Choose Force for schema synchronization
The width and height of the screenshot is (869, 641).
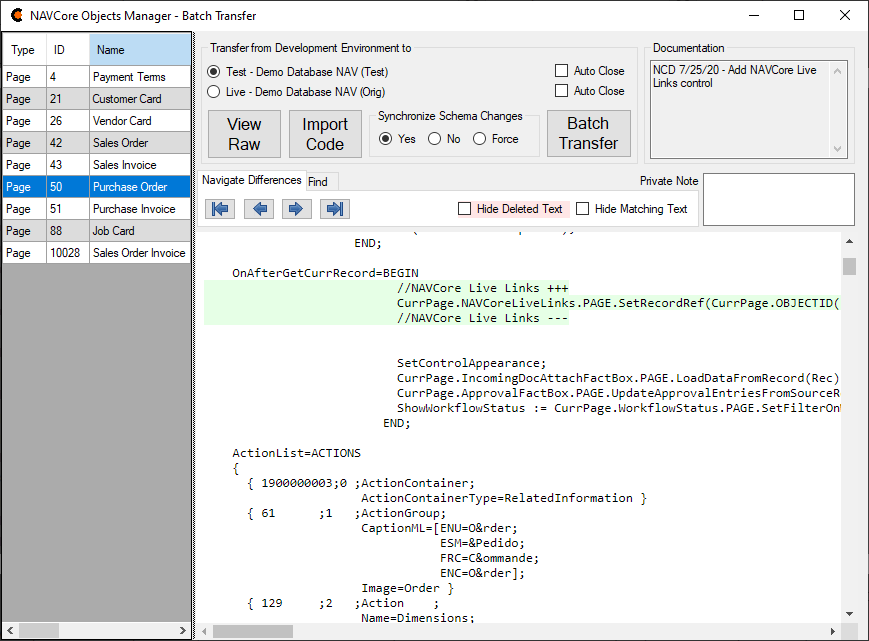point(480,139)
